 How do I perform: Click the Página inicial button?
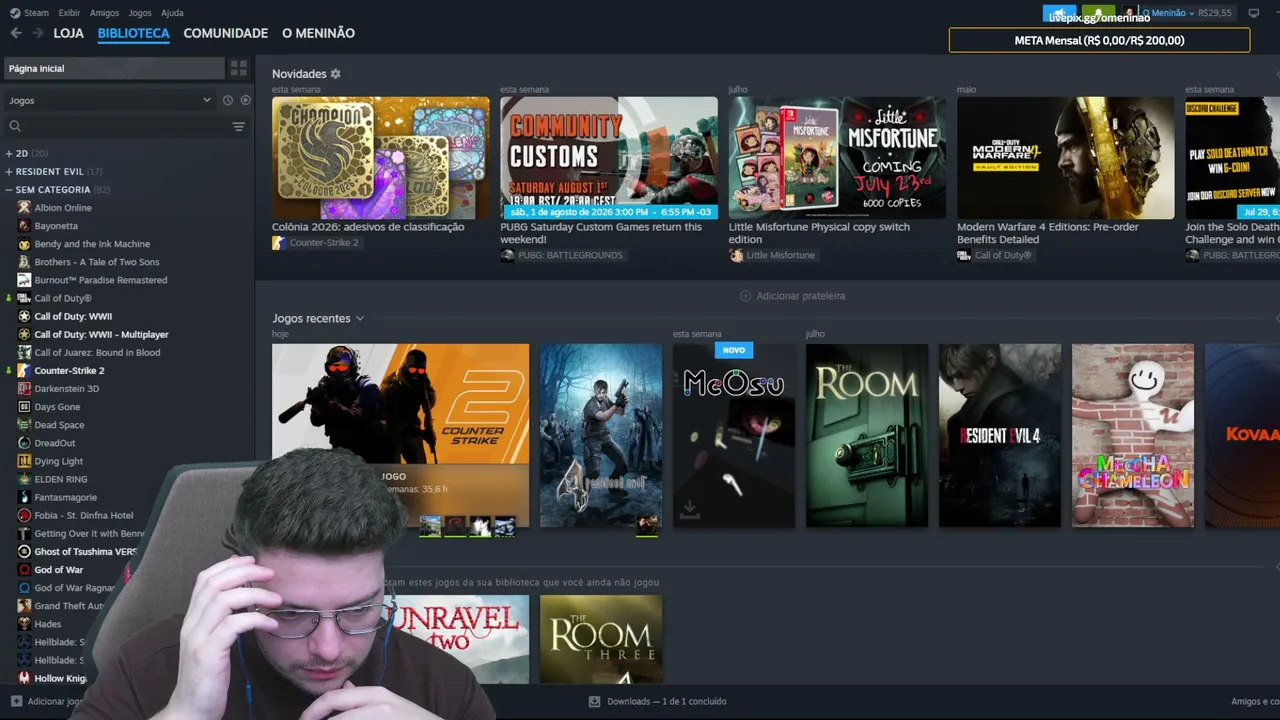tap(115, 68)
